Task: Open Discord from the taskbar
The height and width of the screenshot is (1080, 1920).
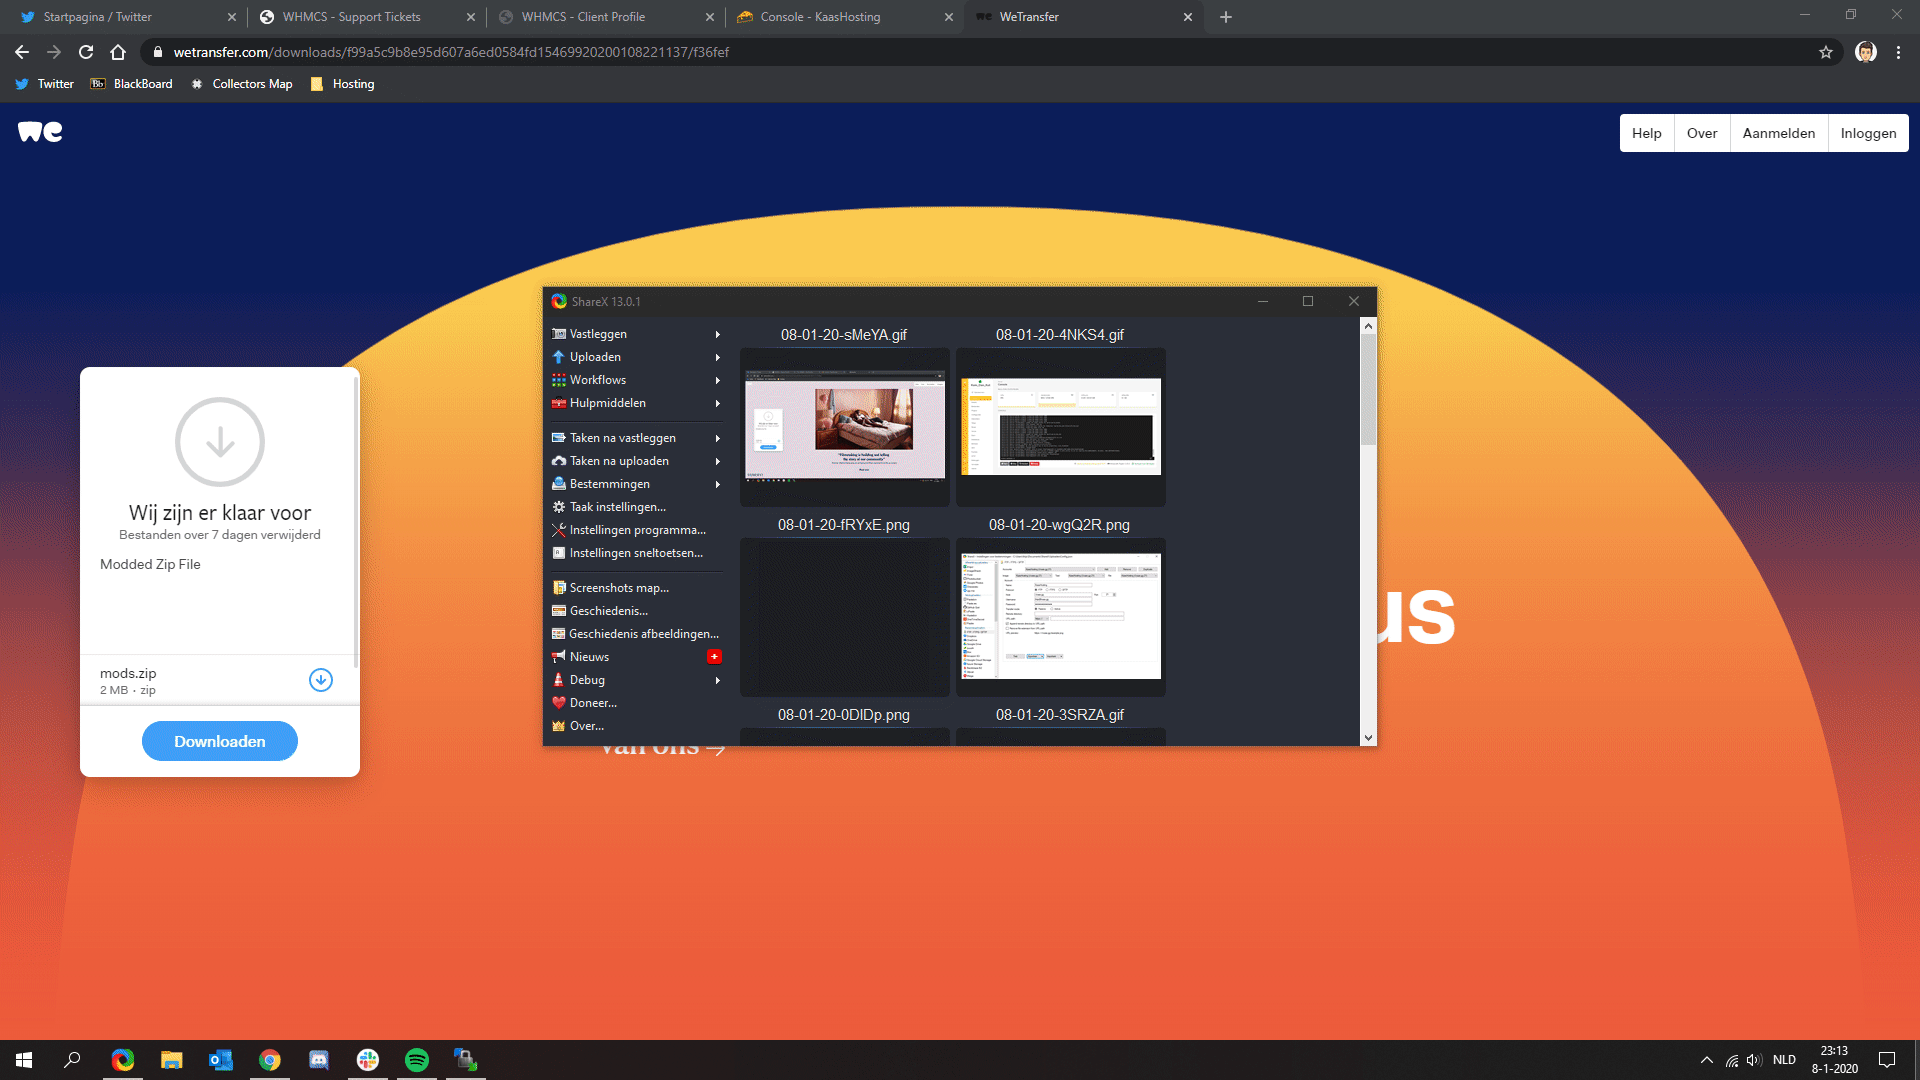Action: [319, 1060]
